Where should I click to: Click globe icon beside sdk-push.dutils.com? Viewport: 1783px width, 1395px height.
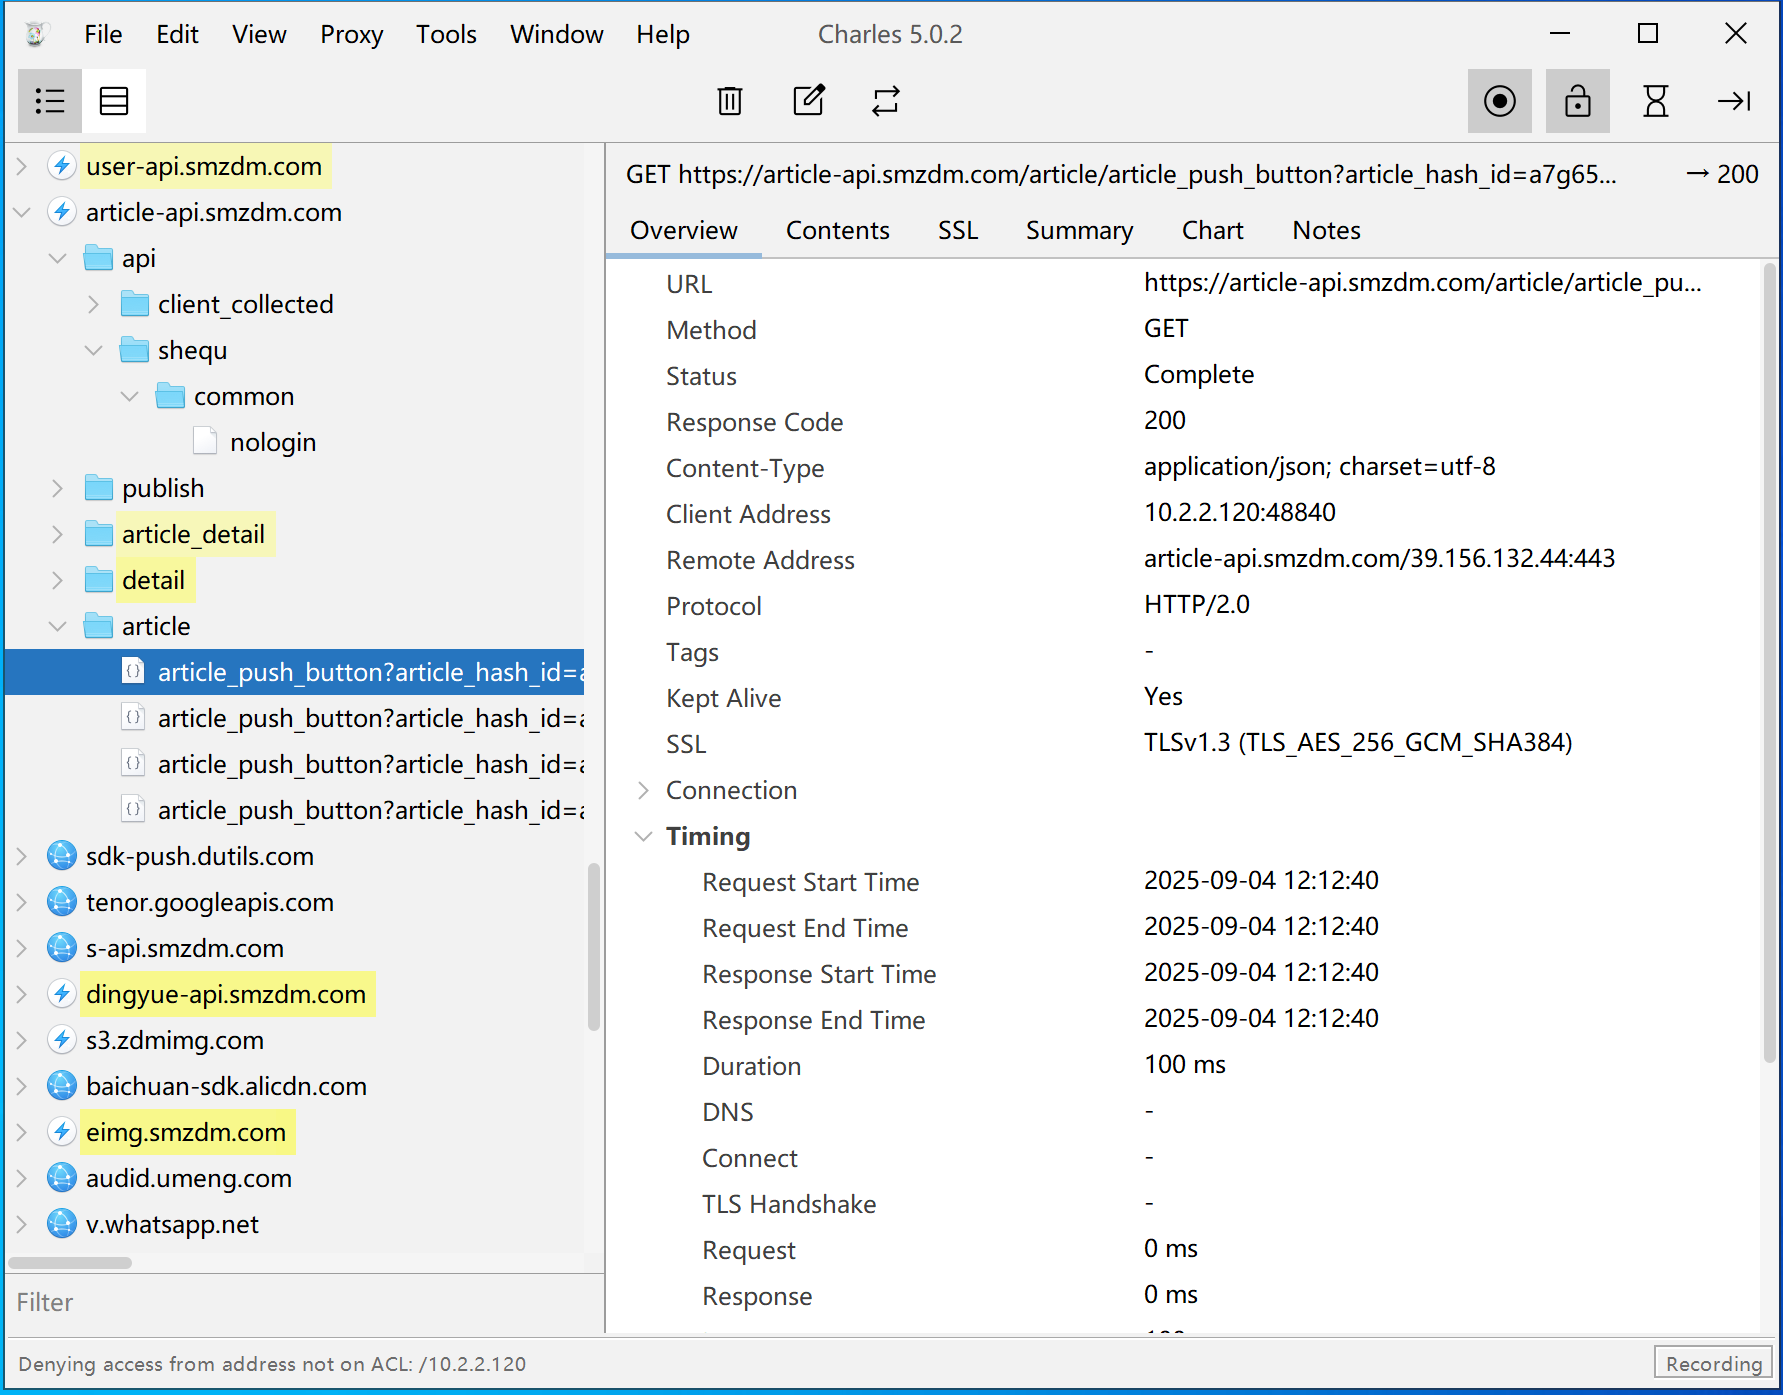pyautogui.click(x=62, y=856)
